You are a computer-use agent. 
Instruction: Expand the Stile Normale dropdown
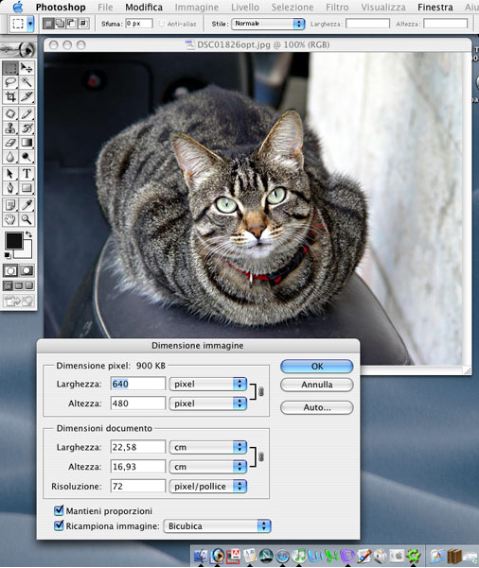268,24
